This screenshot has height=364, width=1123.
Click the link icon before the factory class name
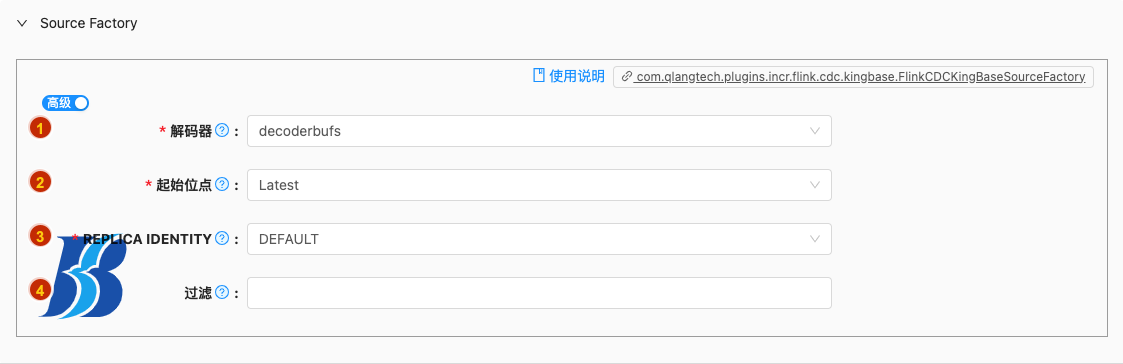click(627, 77)
